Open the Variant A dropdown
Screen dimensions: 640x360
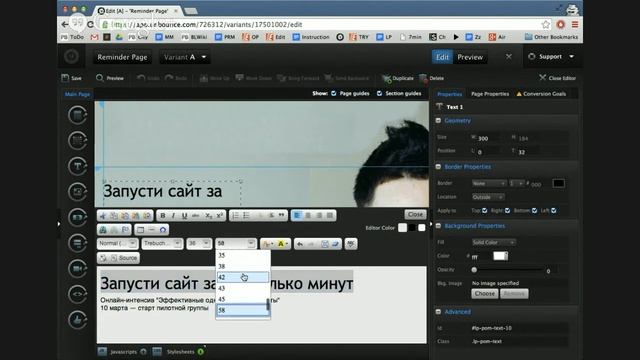tap(185, 57)
